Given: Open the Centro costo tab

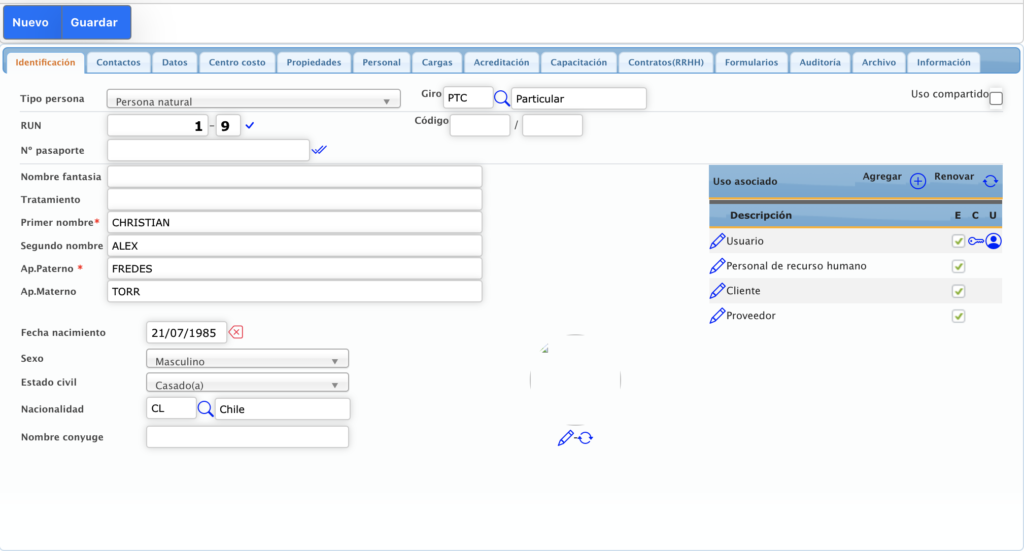Looking at the screenshot, I should [x=237, y=63].
